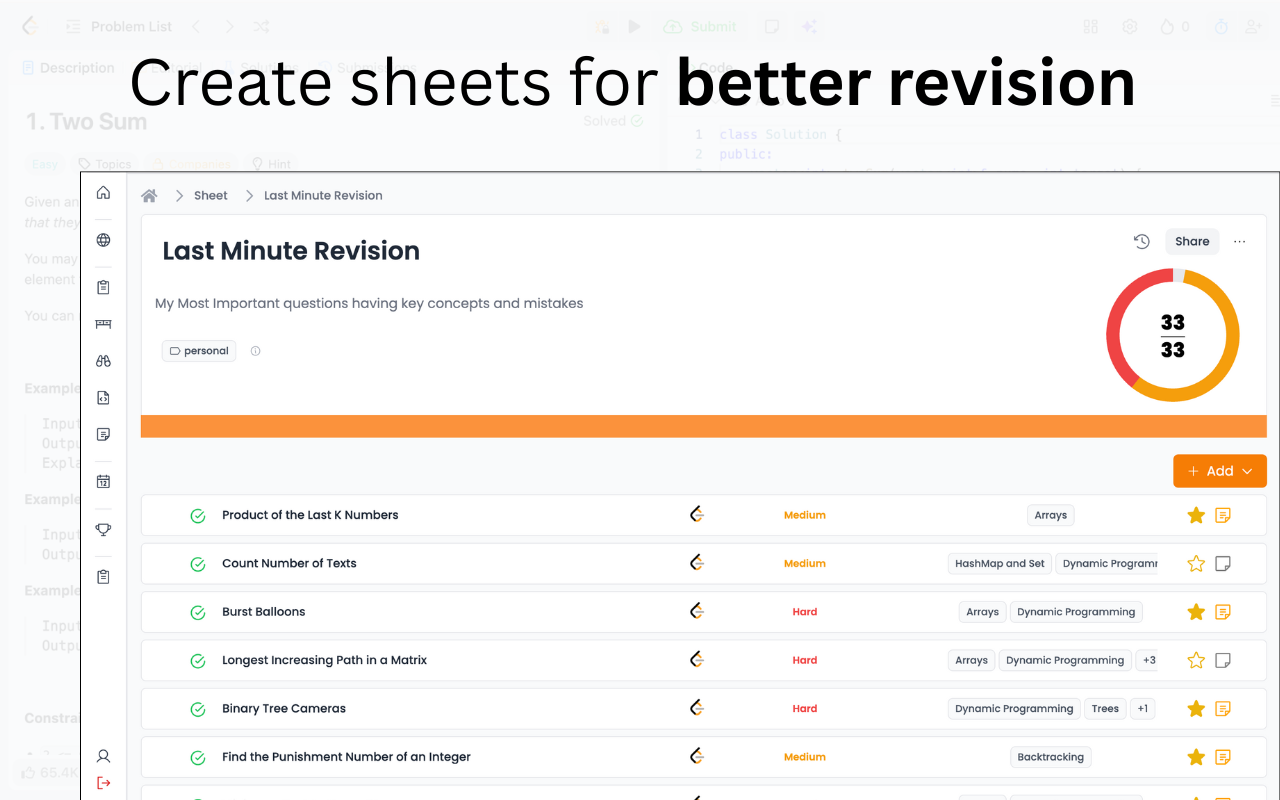Toggle solved check for Burst Balloons

pos(198,612)
